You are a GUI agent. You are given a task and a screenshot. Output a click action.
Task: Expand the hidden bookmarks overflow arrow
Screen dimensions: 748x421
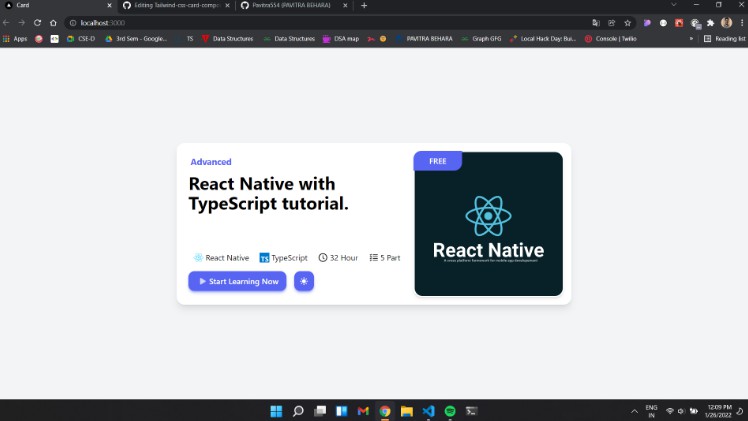point(691,39)
